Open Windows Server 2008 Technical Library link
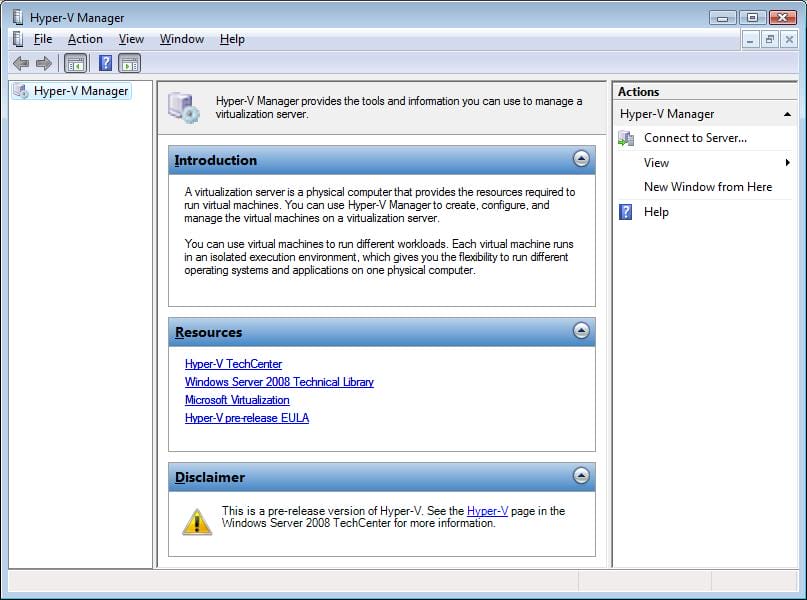807x600 pixels. [x=279, y=382]
